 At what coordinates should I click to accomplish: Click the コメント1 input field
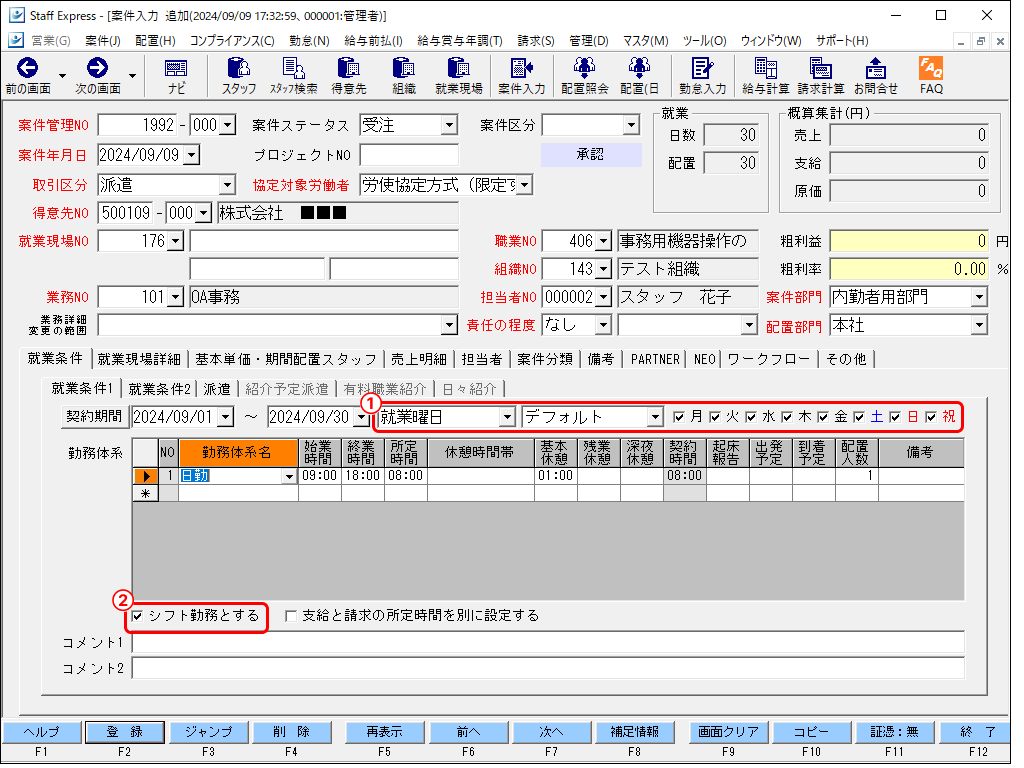coord(548,642)
